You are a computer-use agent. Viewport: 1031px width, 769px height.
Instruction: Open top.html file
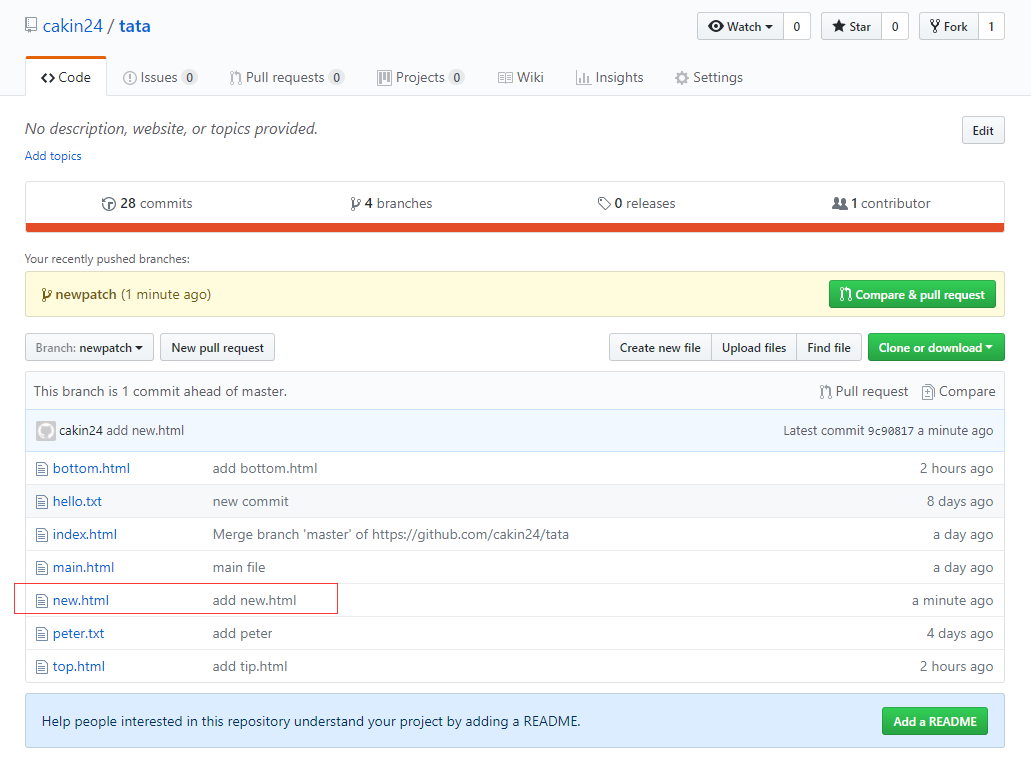(79, 666)
